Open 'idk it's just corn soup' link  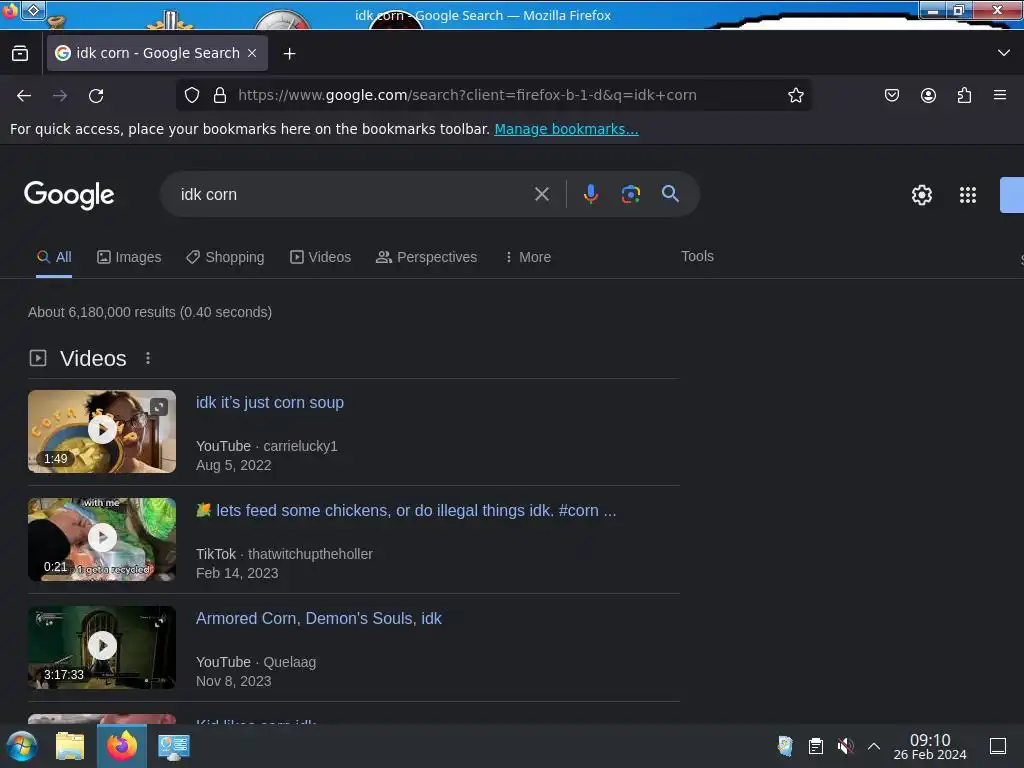tap(270, 402)
